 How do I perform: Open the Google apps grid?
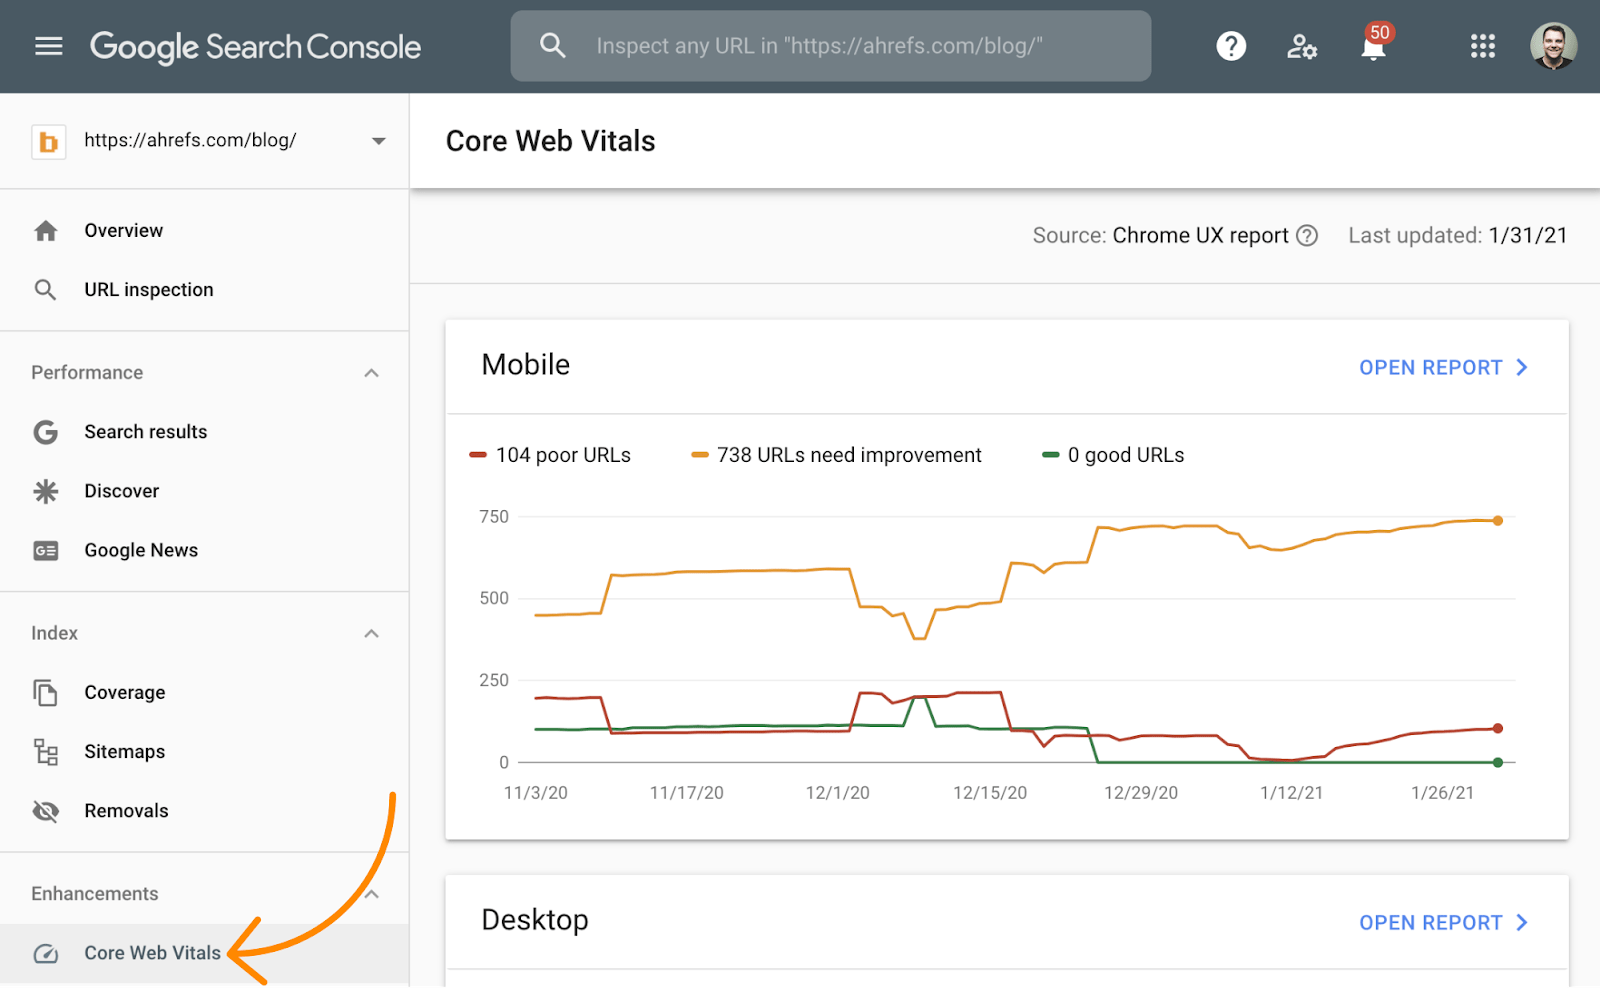click(x=1482, y=46)
